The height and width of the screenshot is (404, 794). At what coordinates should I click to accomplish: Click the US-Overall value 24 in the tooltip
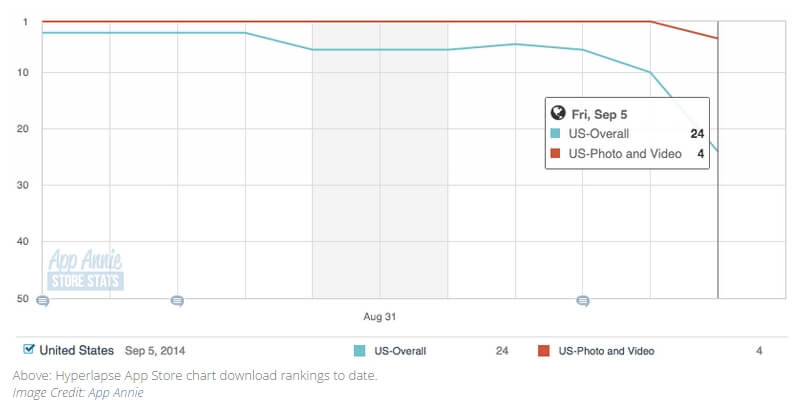(697, 133)
